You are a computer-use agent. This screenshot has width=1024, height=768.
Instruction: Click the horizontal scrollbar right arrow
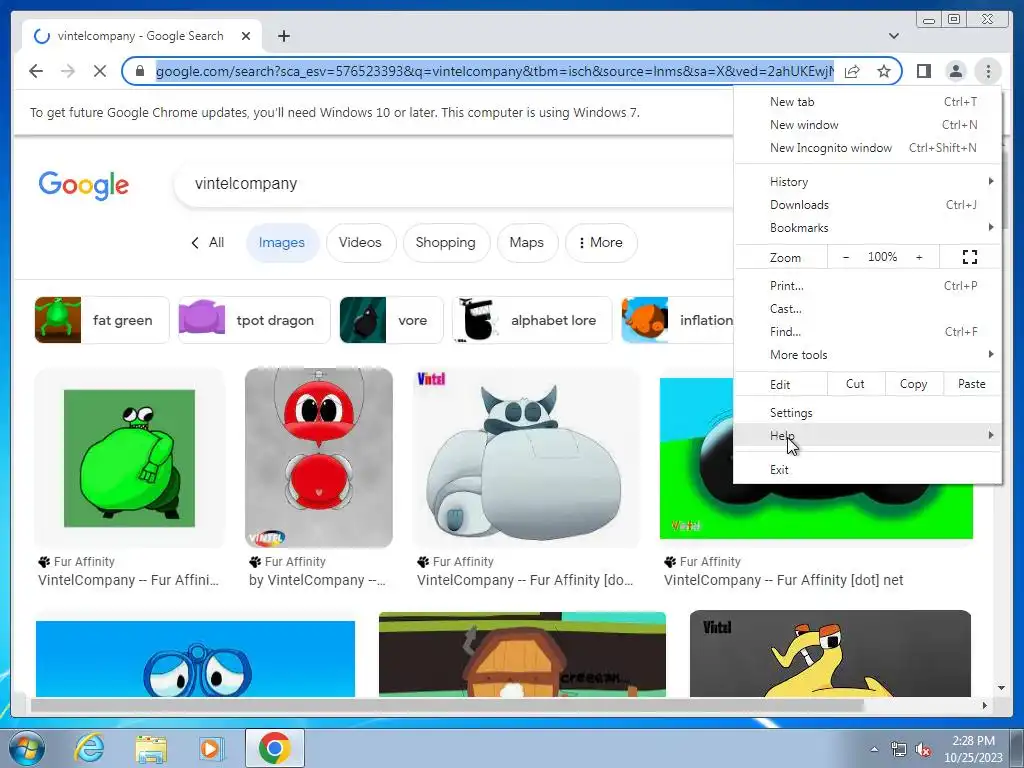(x=984, y=705)
